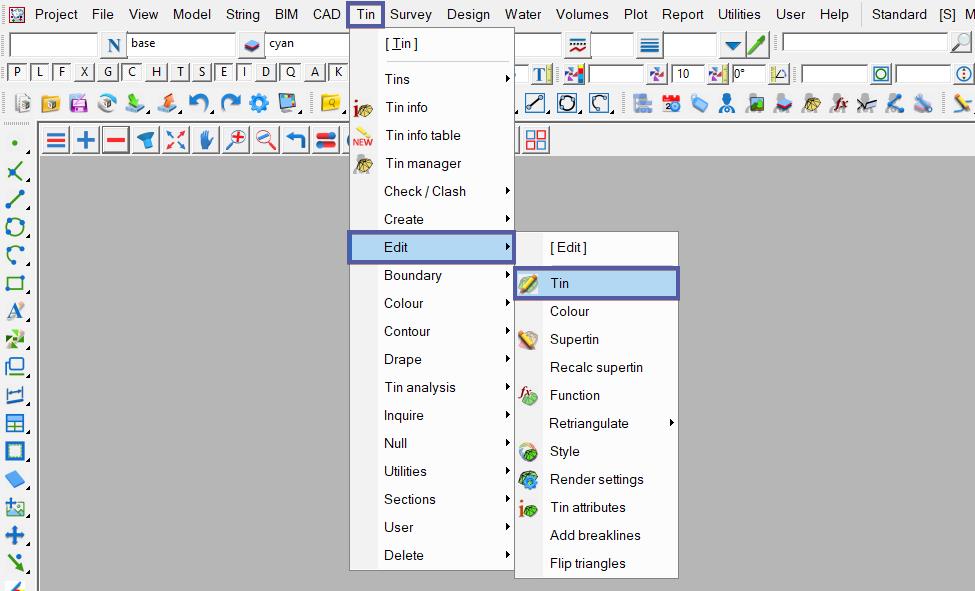The image size is (975, 591).
Task: Toggle the P snap button
Action: [x=17, y=72]
